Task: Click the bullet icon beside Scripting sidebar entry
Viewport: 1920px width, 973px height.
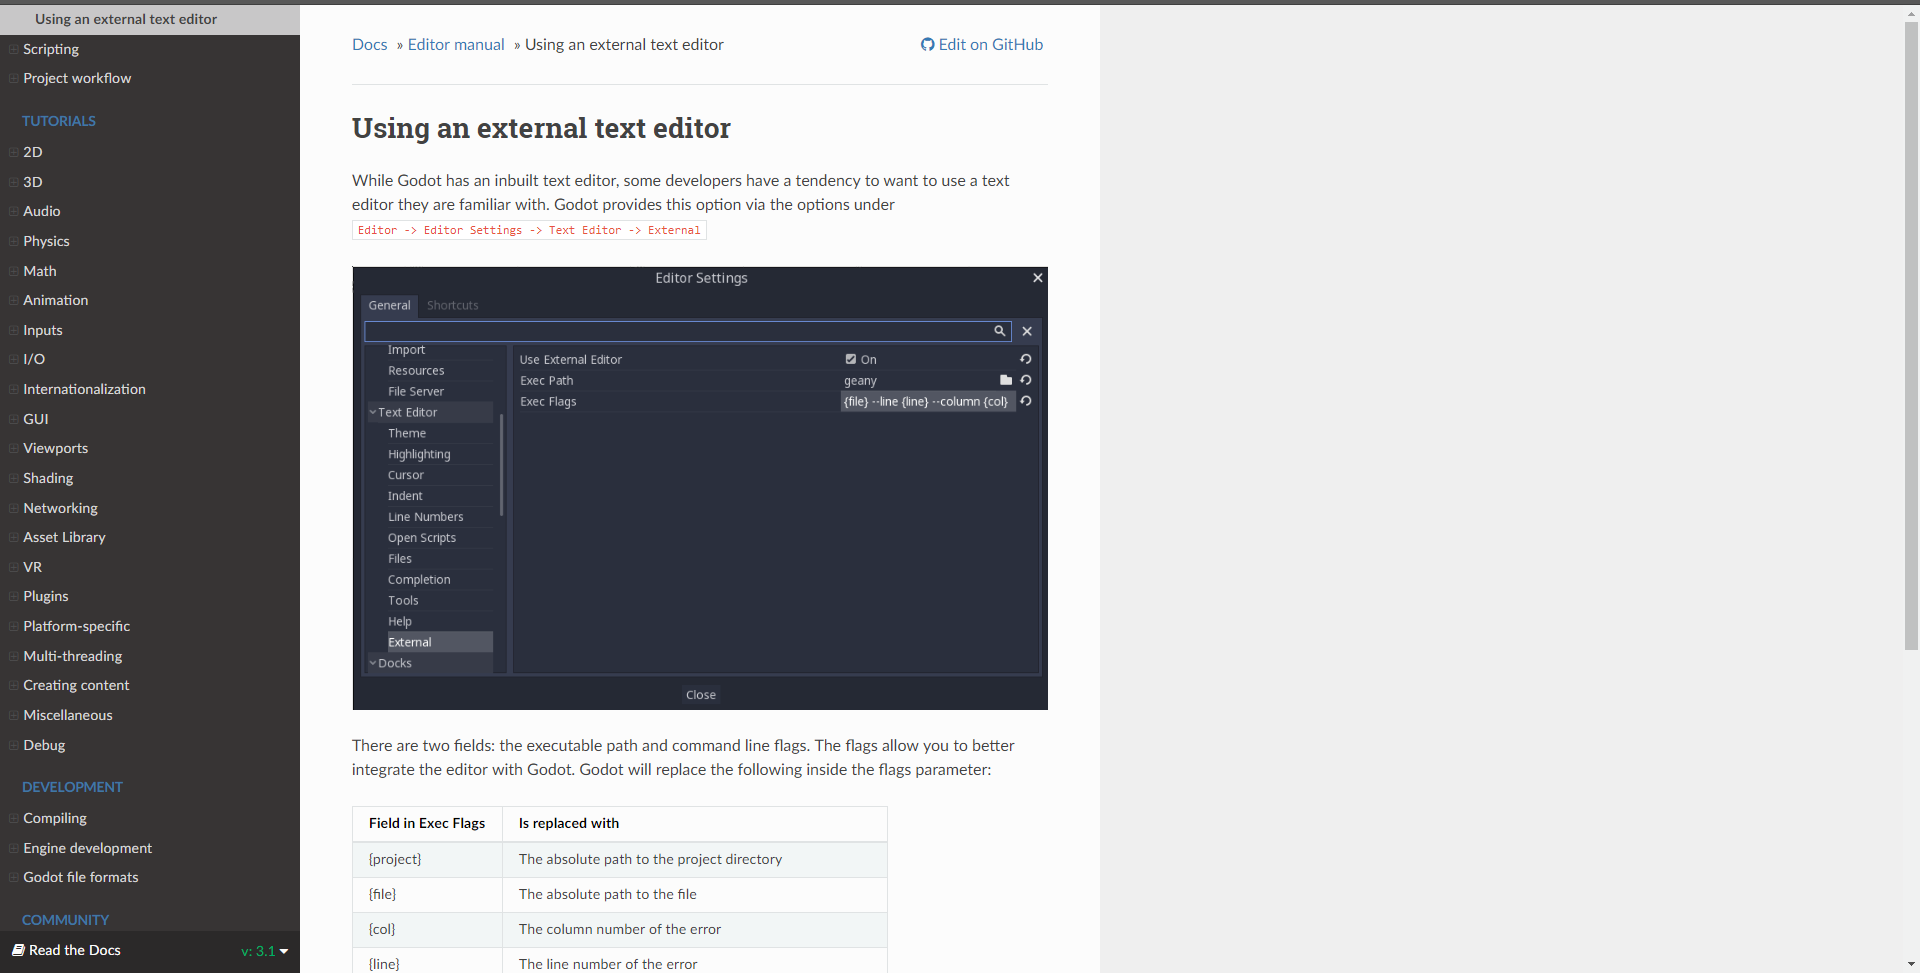Action: pos(13,49)
